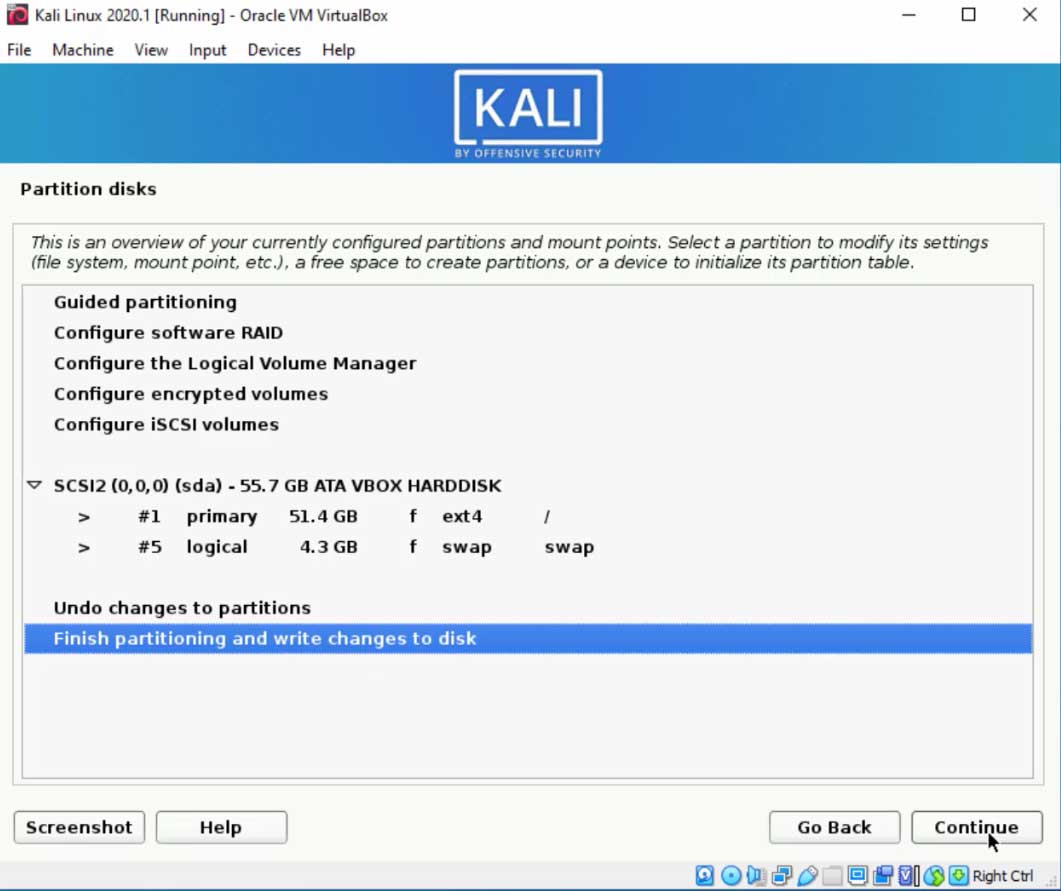Image resolution: width=1061 pixels, height=891 pixels.
Task: Open the Help menu in menu bar
Action: click(338, 50)
